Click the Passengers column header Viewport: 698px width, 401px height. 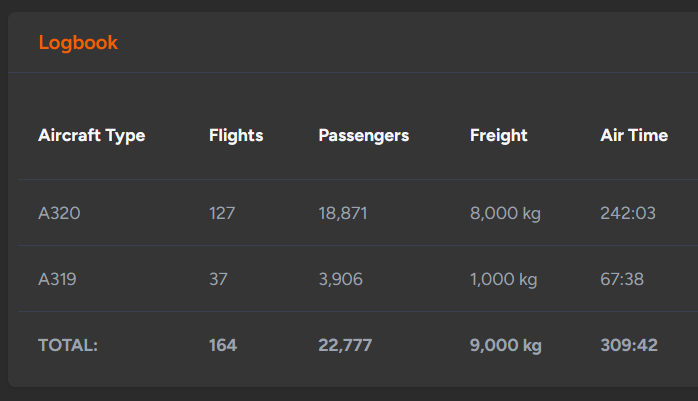(x=364, y=136)
